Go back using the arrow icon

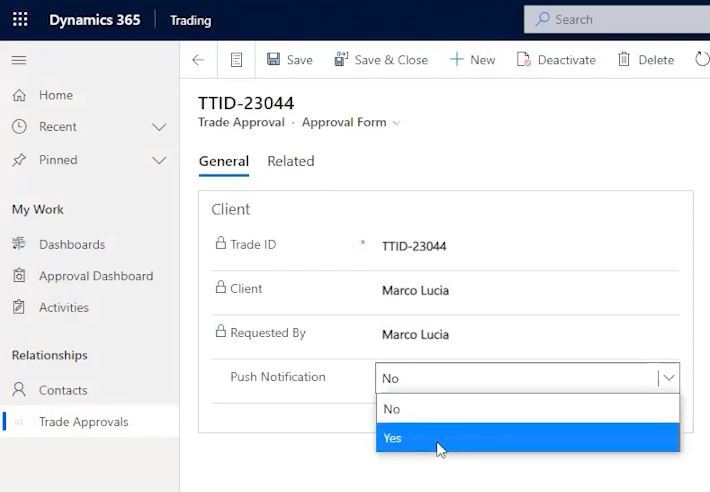point(198,60)
